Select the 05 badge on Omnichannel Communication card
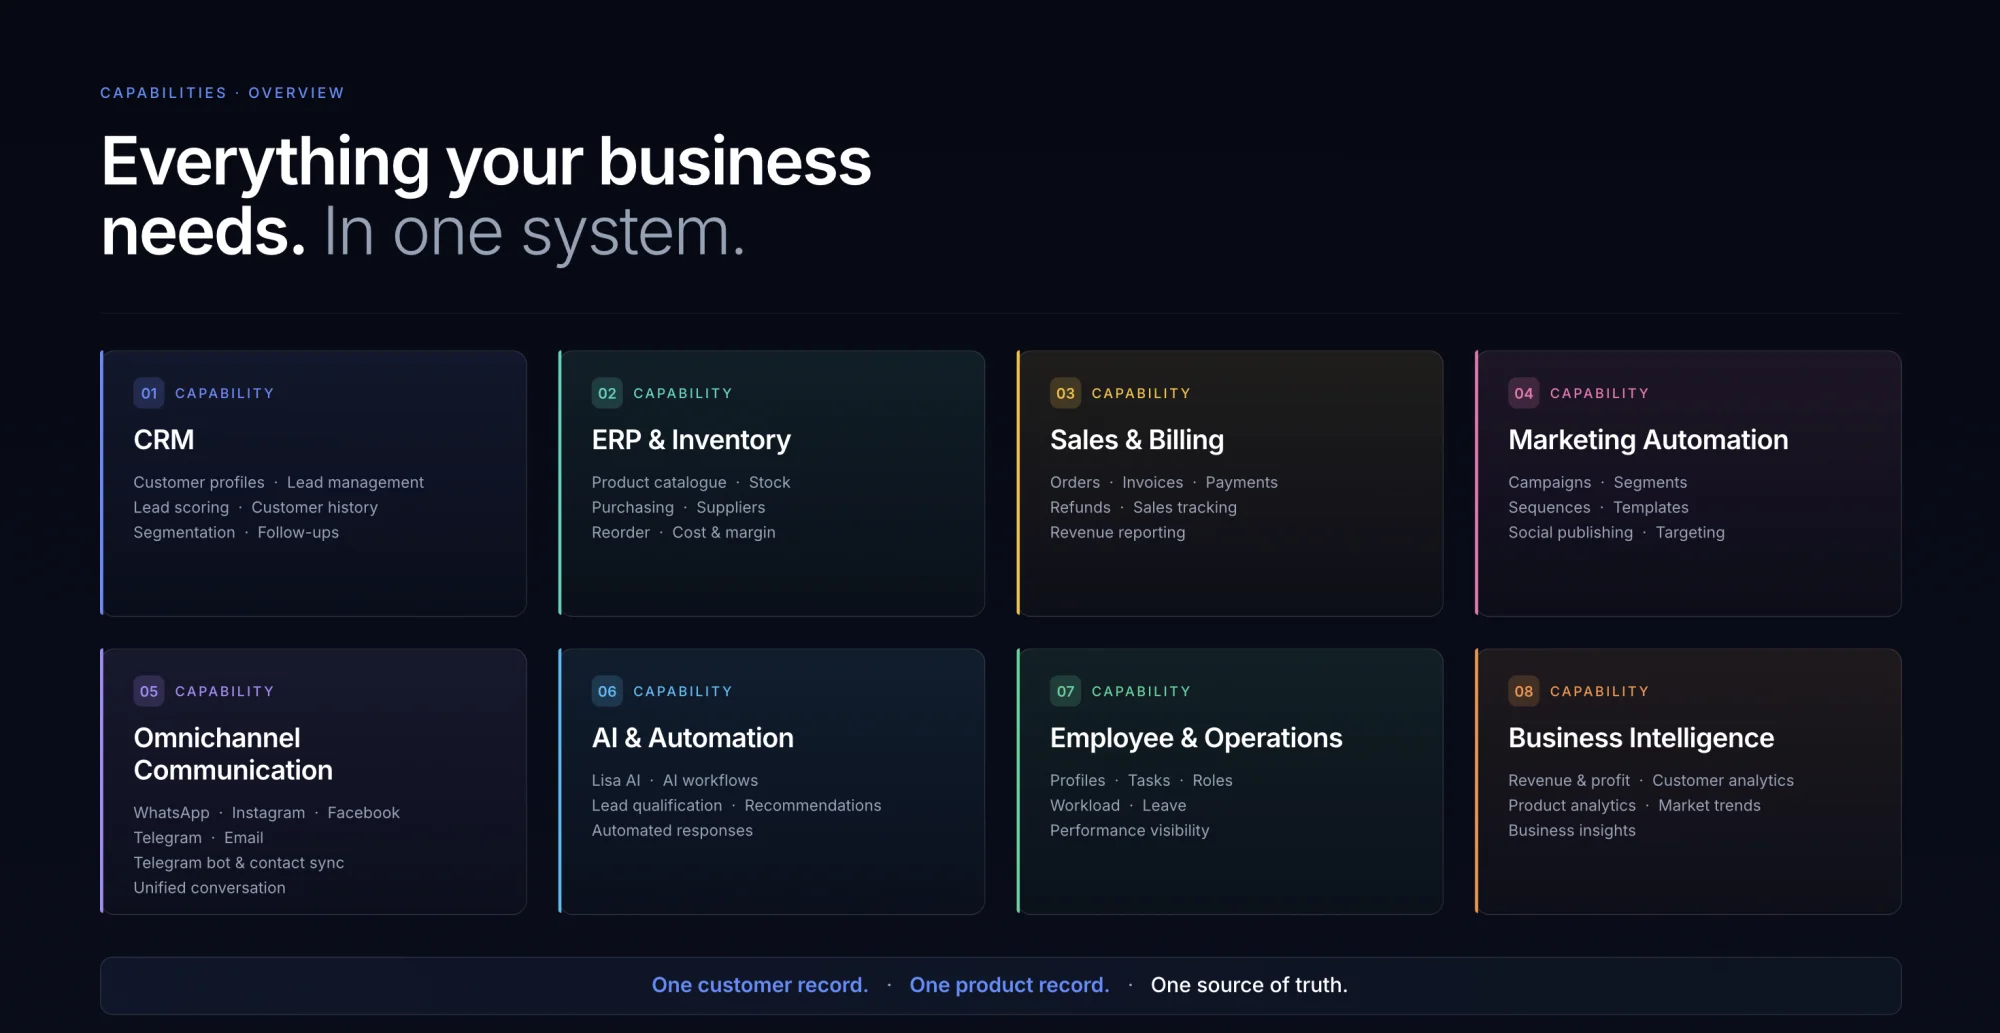Viewport: 2000px width, 1033px height. click(149, 691)
